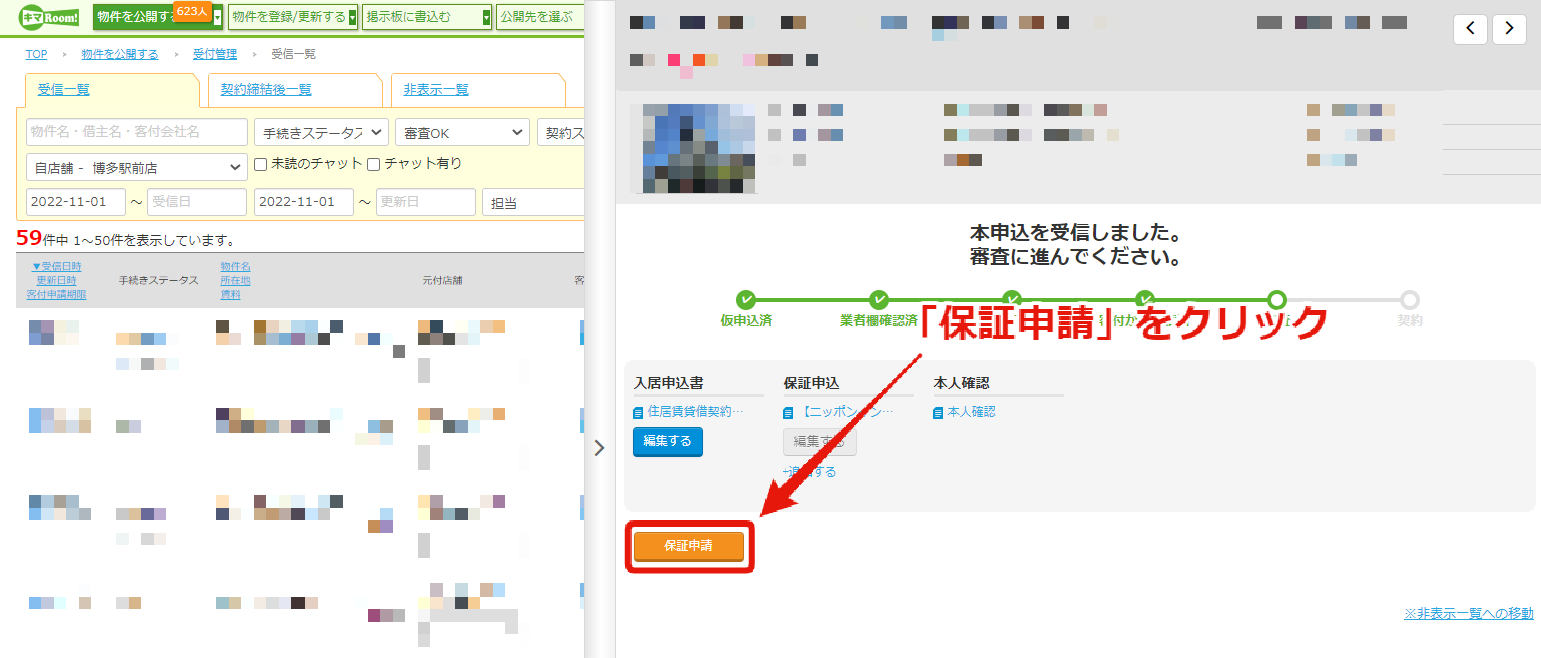Open the ニッポン guarantee document icon
Image resolution: width=1541 pixels, height=658 pixels.
[788, 412]
